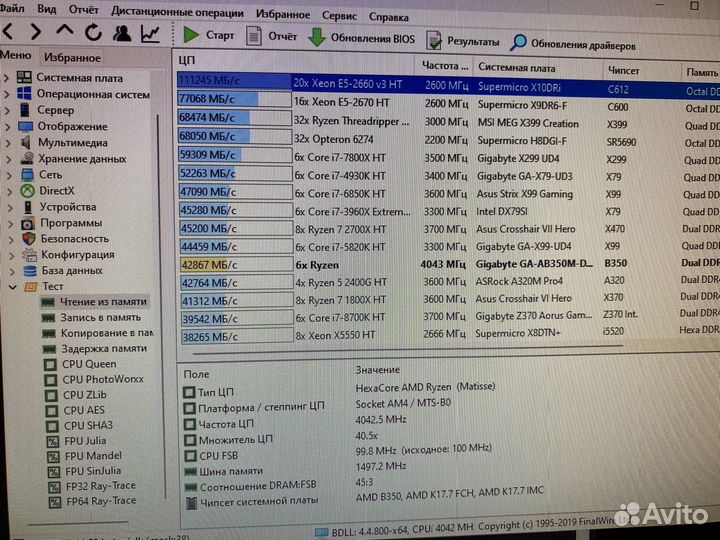Expand the Сервер tree node
This screenshot has width=720, height=540.
pos(7,110)
